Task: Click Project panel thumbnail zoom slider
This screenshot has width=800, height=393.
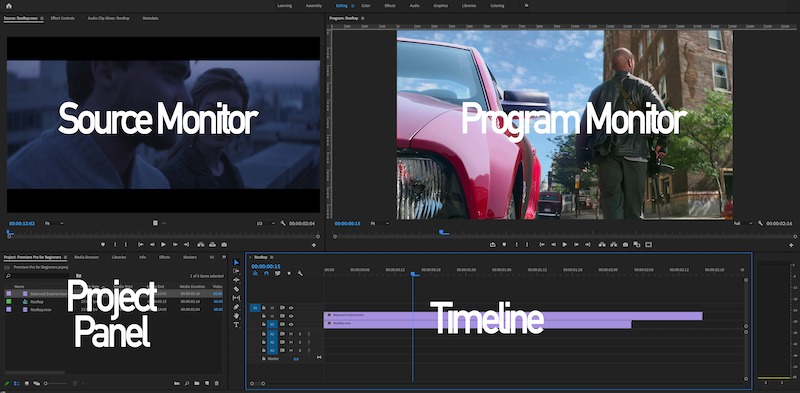Action: tap(55, 383)
